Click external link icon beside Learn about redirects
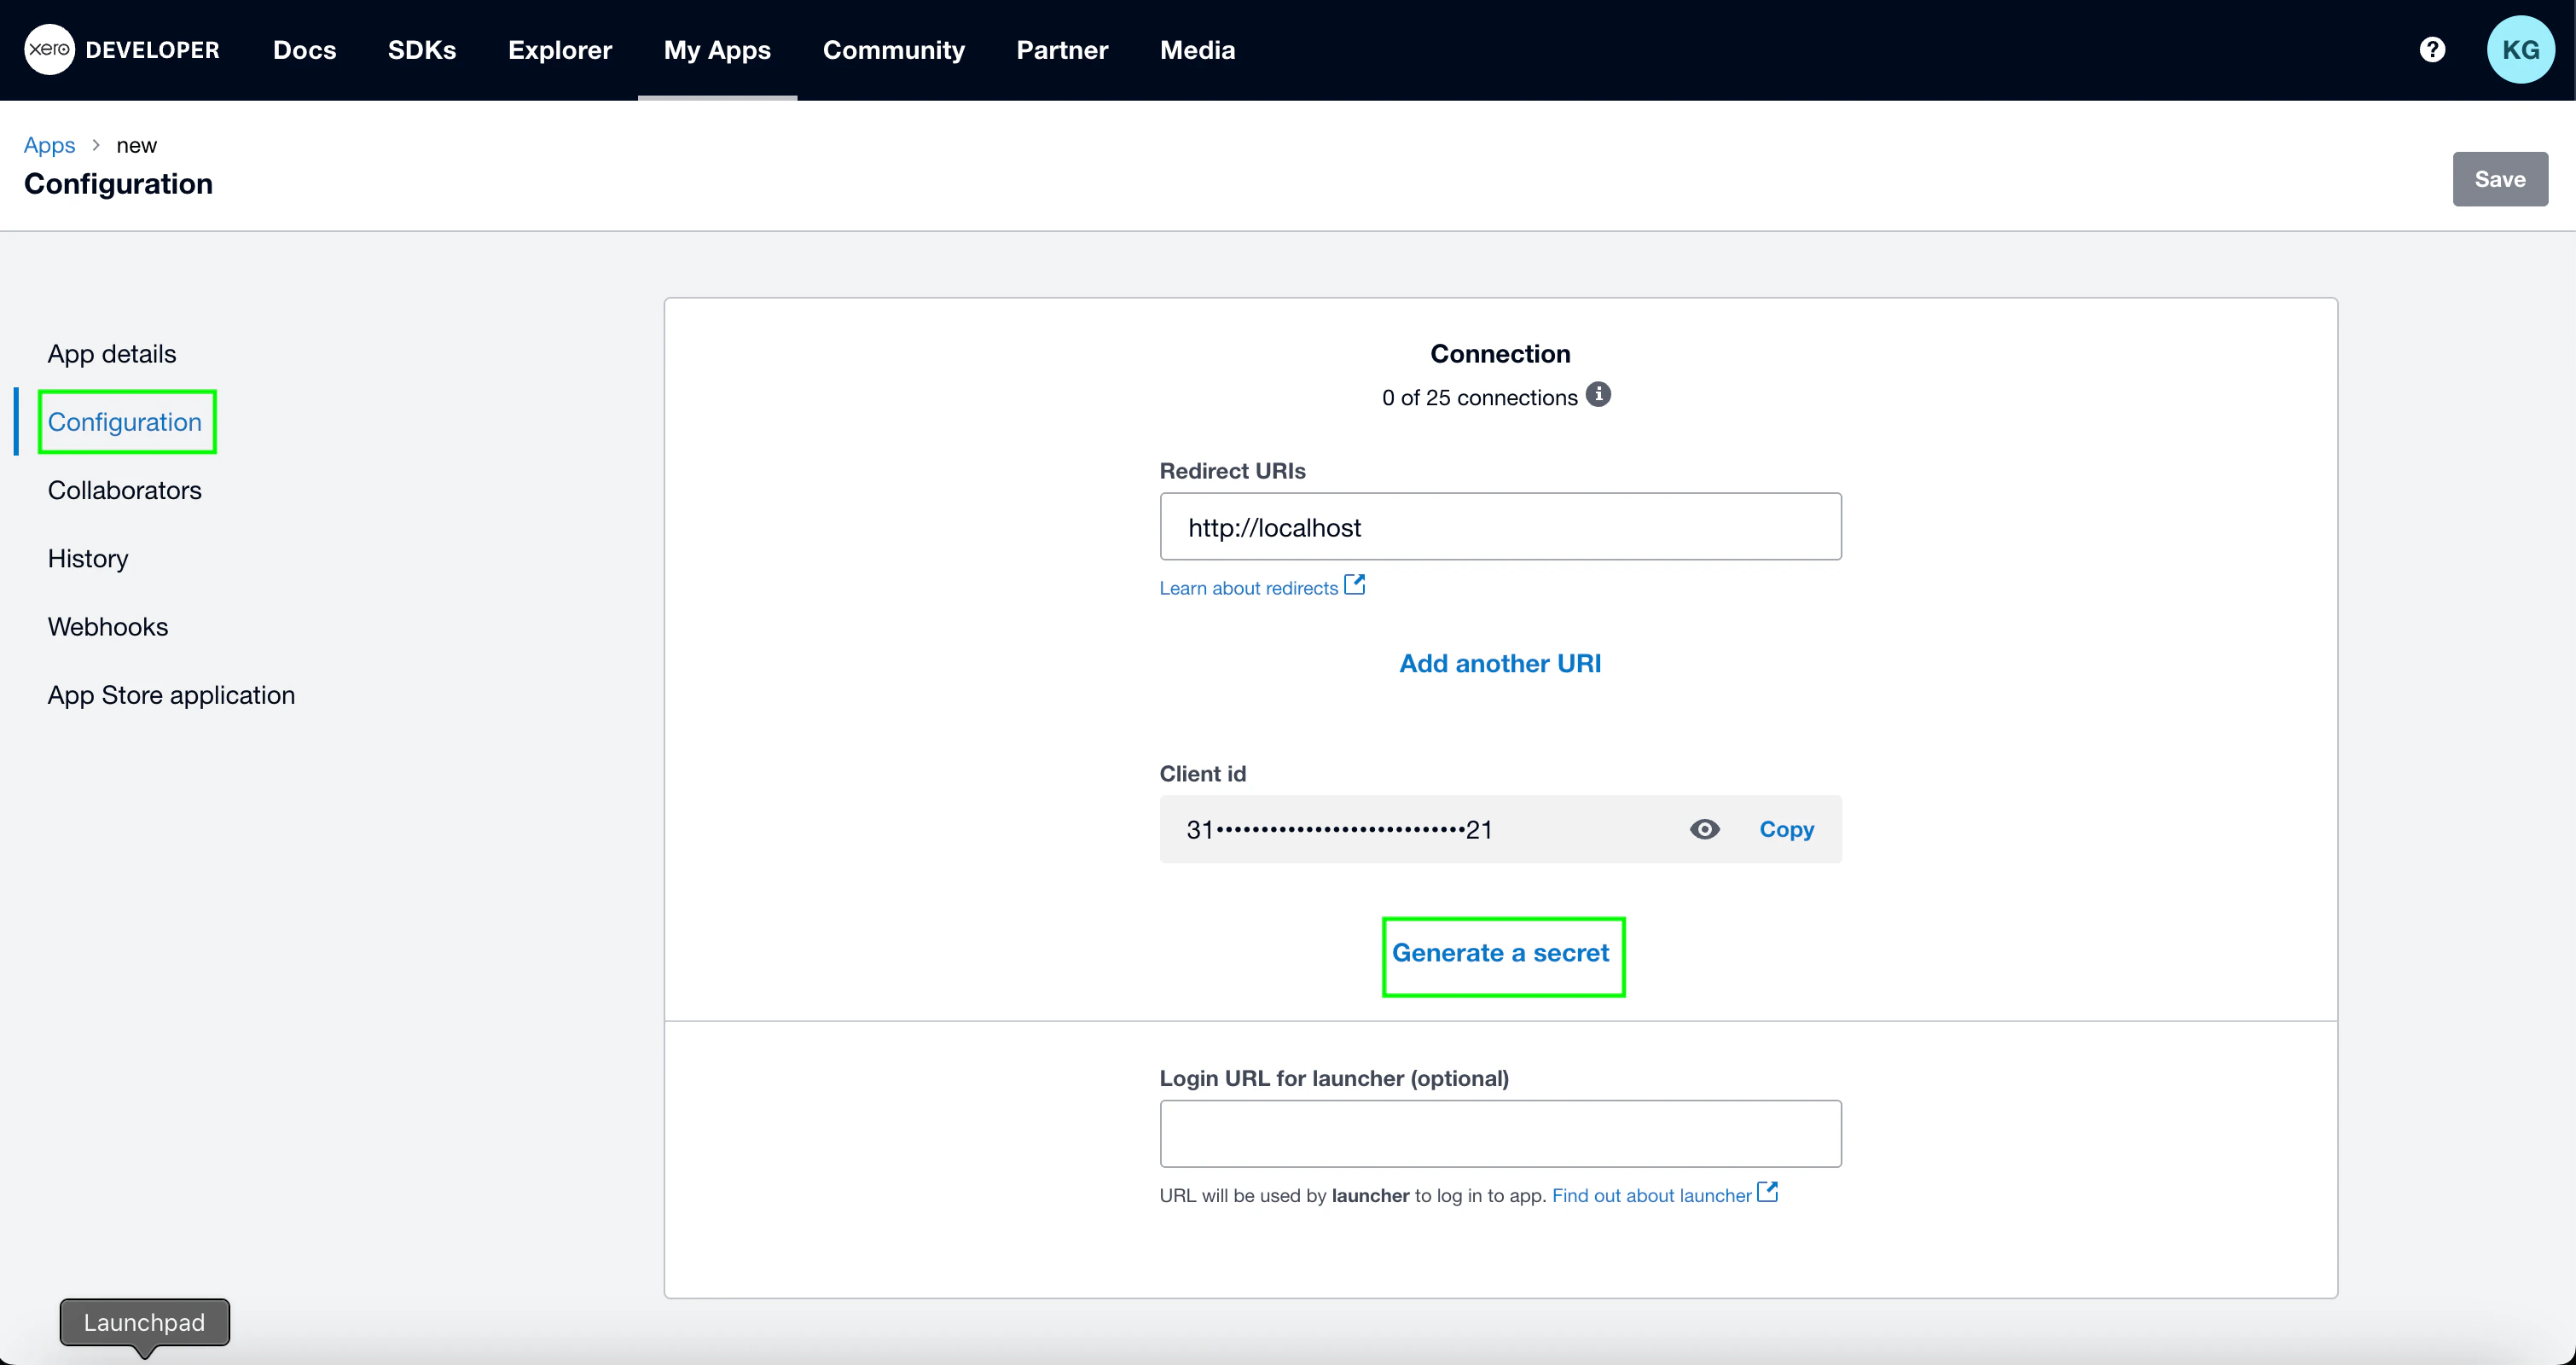This screenshot has width=2576, height=1365. (x=1354, y=585)
